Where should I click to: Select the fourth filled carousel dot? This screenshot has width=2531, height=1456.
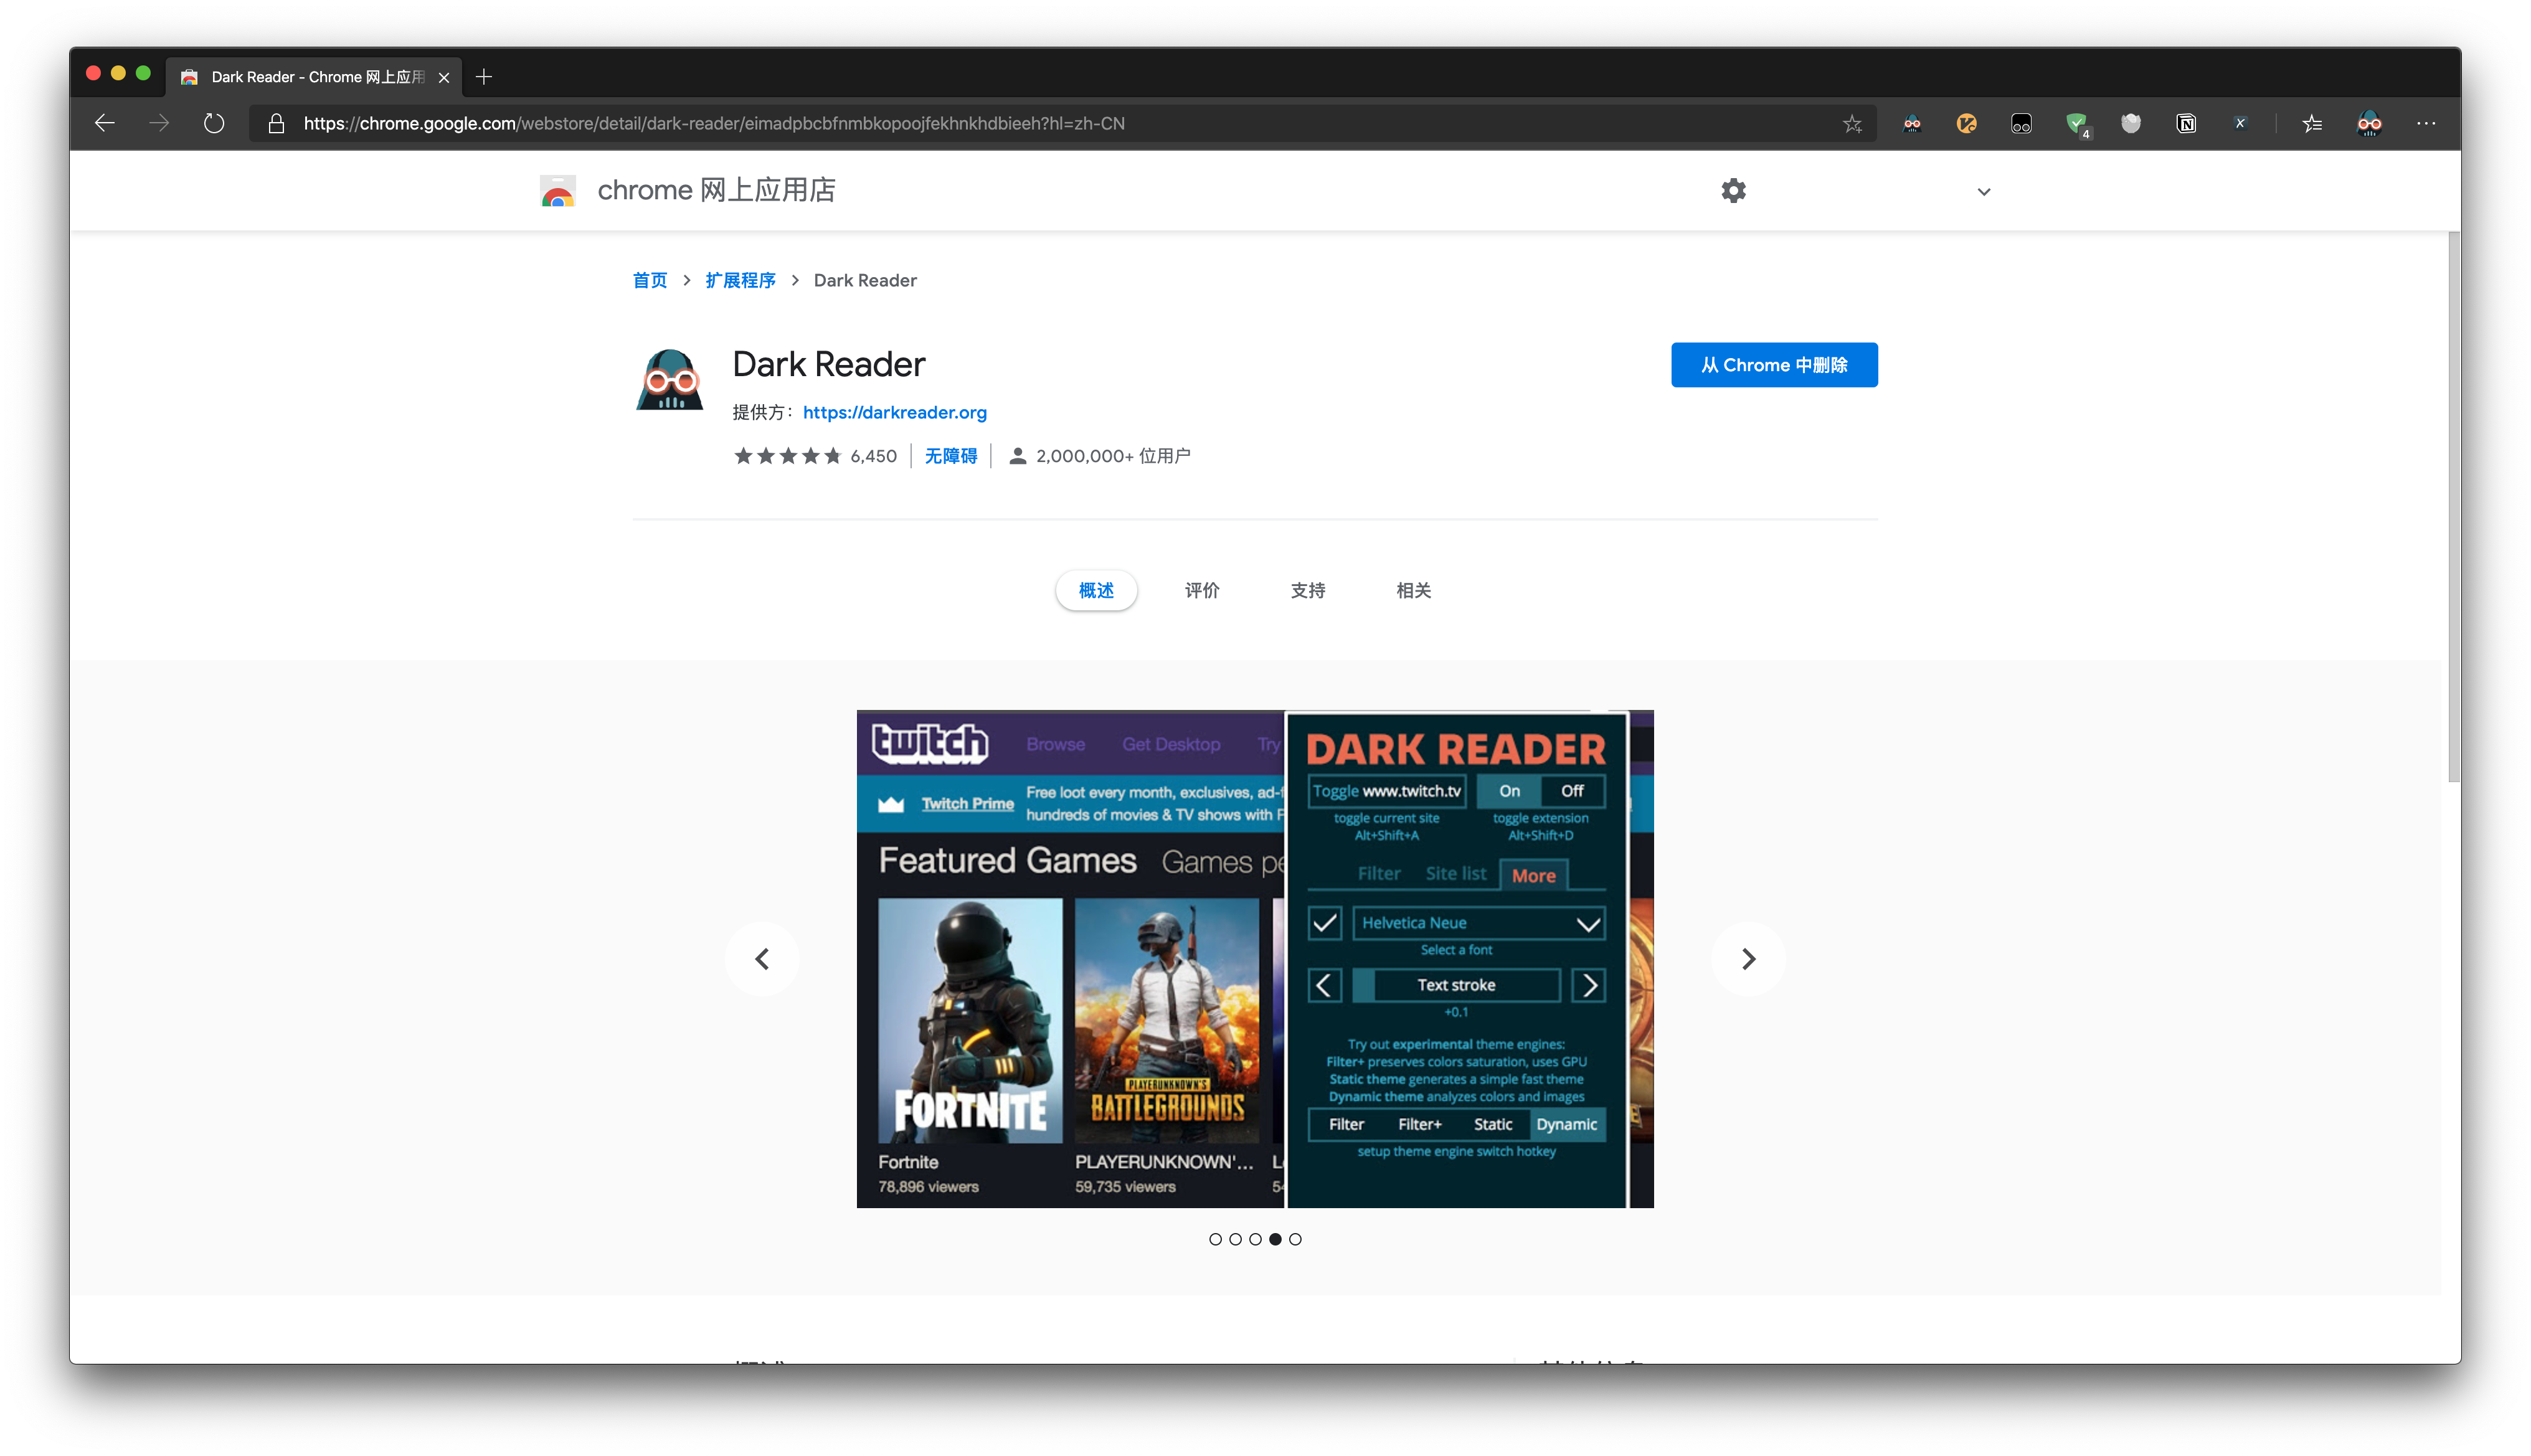[x=1275, y=1239]
